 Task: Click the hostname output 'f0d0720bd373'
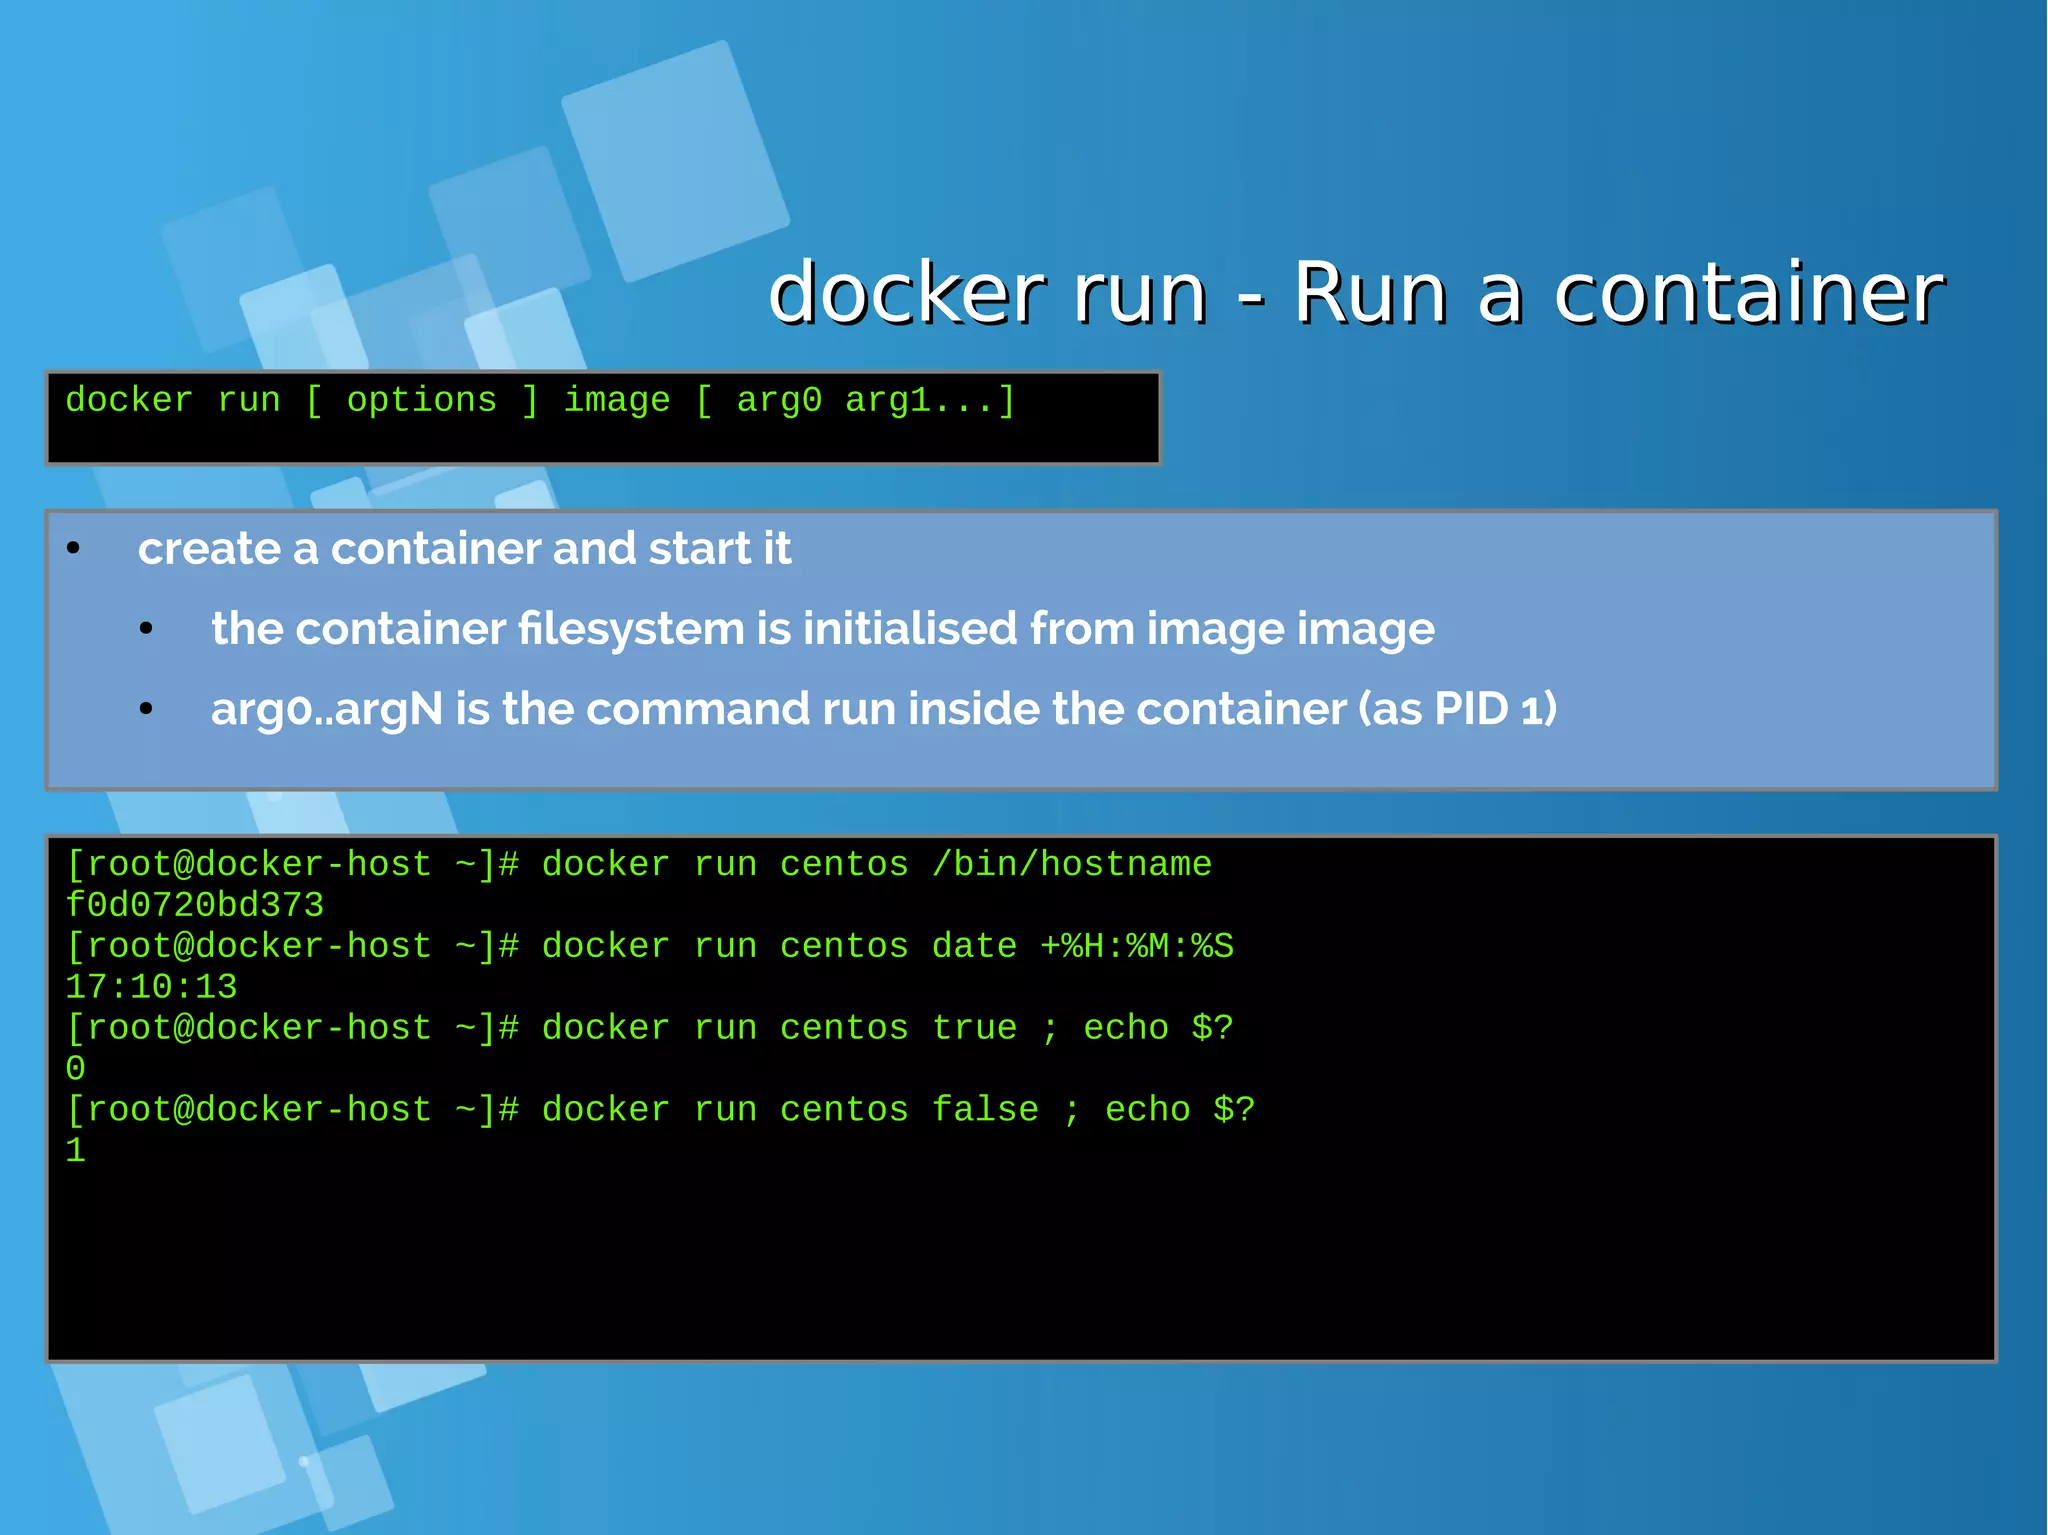195,905
